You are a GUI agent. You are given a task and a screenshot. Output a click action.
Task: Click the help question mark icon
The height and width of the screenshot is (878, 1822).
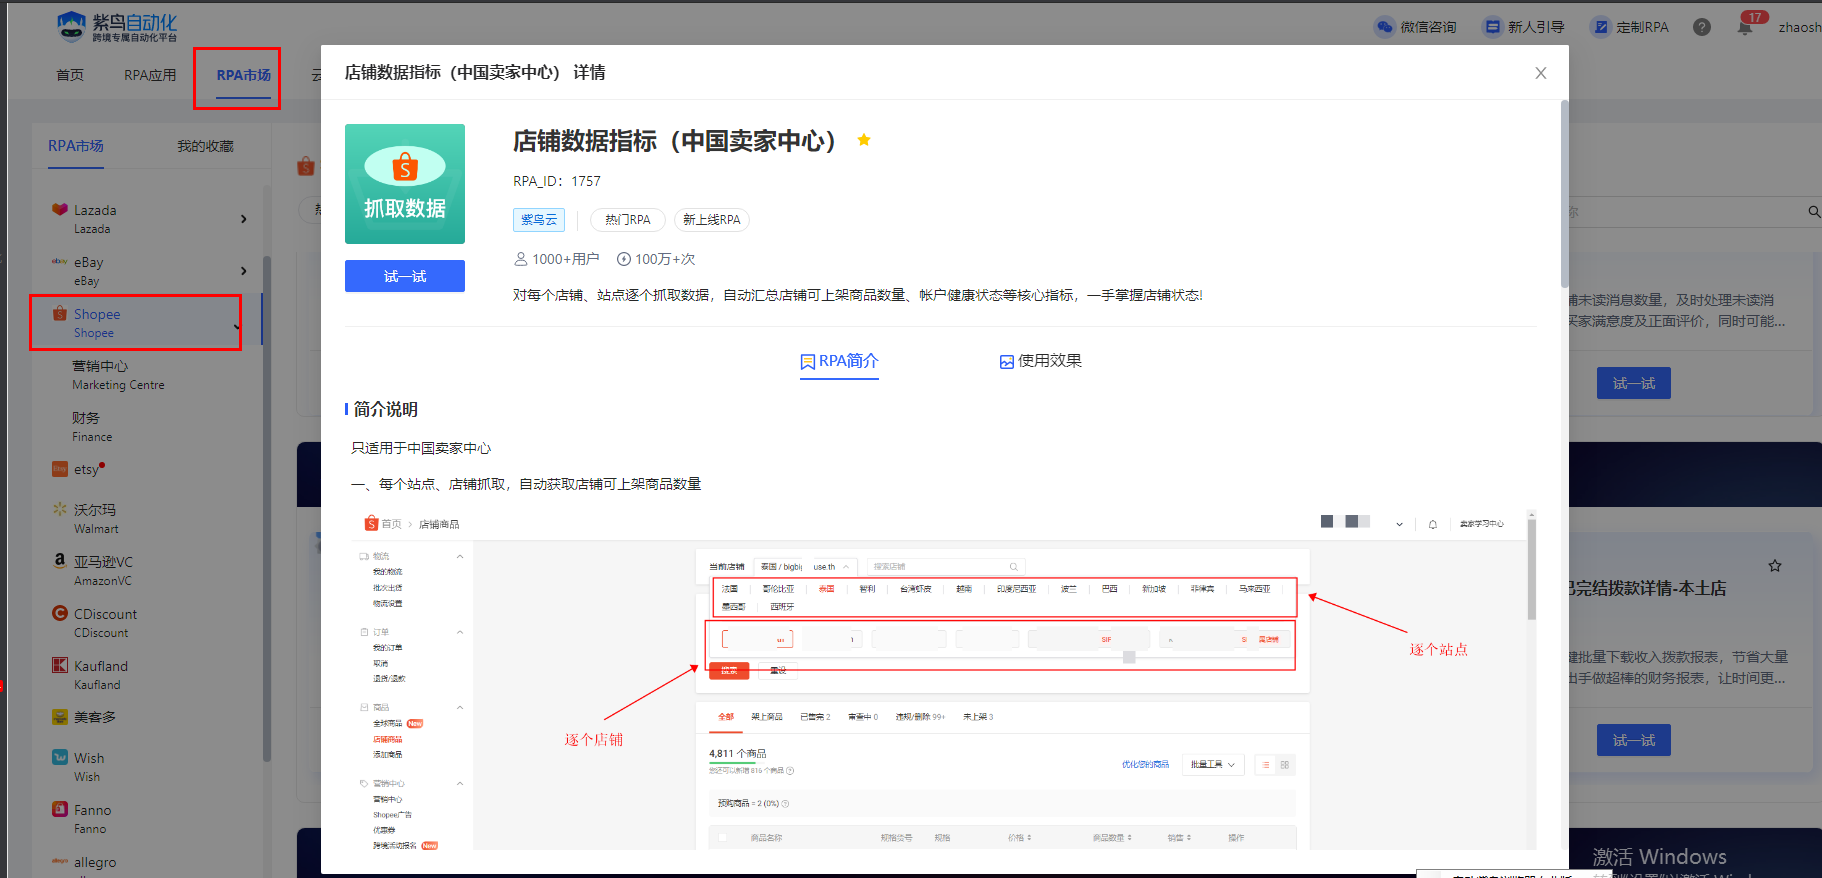pyautogui.click(x=1702, y=27)
